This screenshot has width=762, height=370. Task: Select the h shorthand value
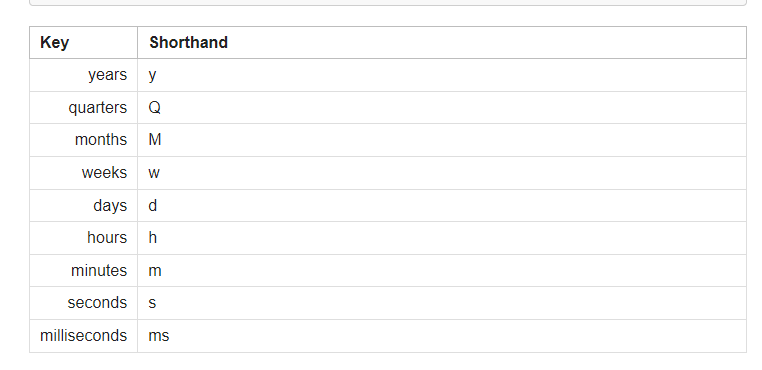pyautogui.click(x=153, y=238)
